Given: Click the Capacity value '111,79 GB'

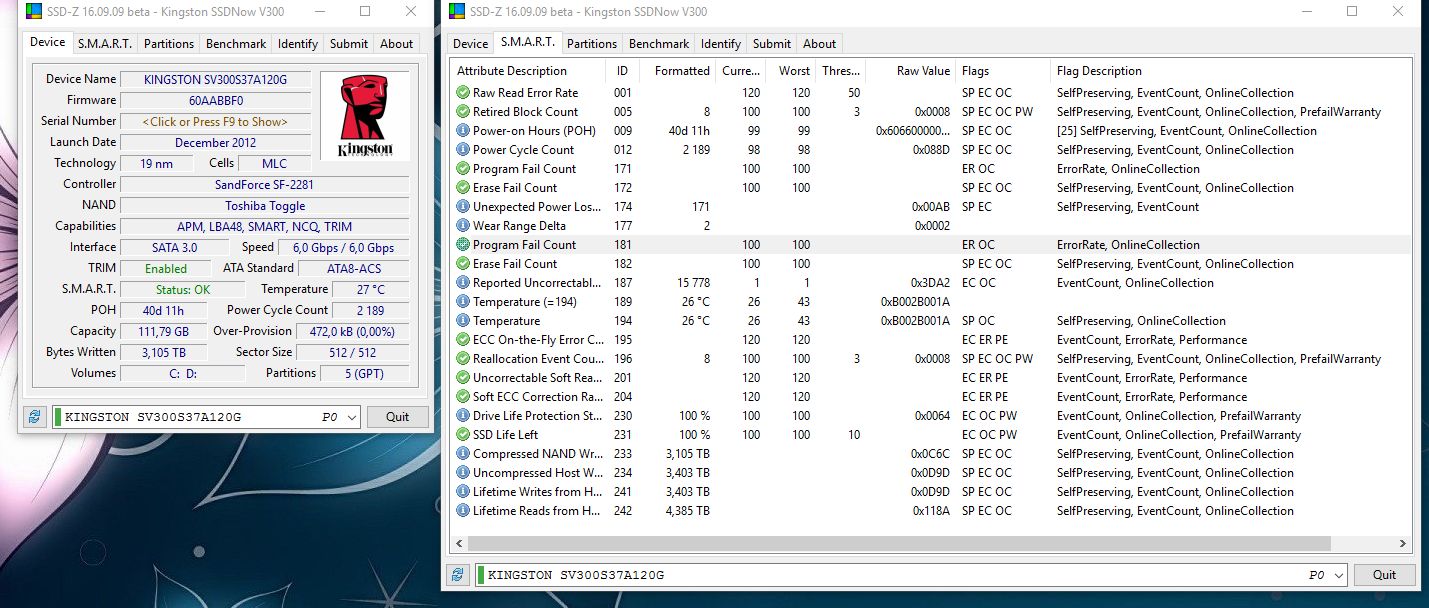Looking at the screenshot, I should pyautogui.click(x=164, y=331).
